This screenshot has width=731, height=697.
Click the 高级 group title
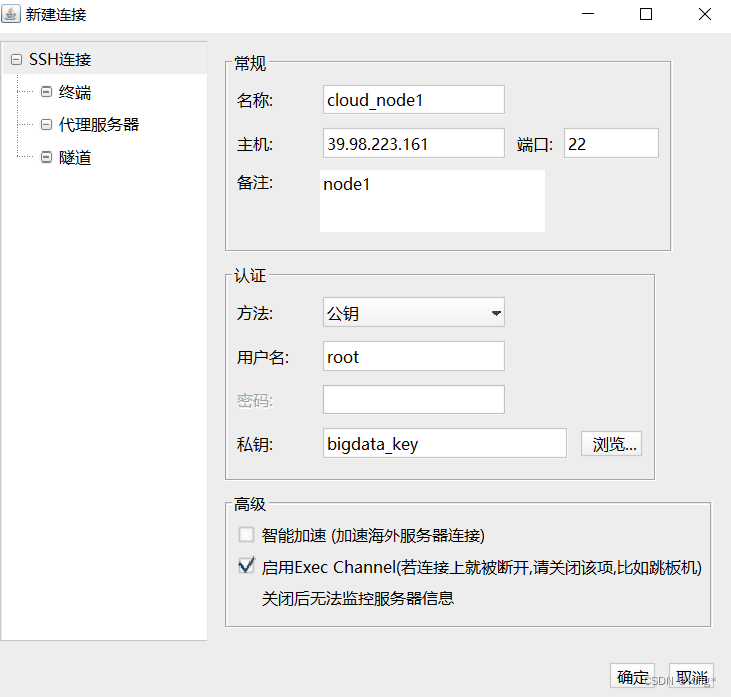(x=250, y=504)
